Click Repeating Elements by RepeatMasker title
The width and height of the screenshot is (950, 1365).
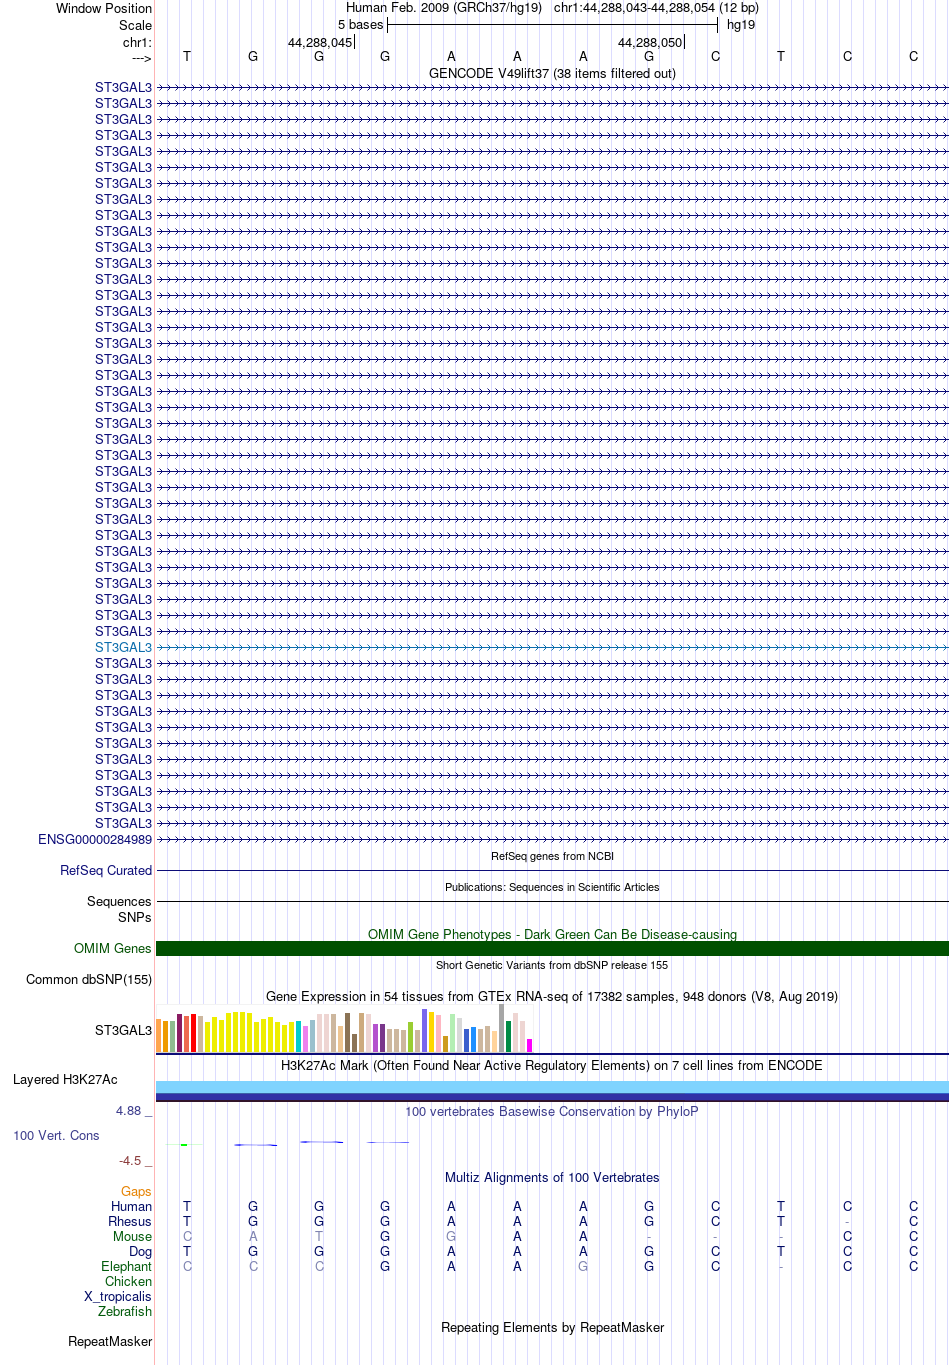click(552, 1327)
